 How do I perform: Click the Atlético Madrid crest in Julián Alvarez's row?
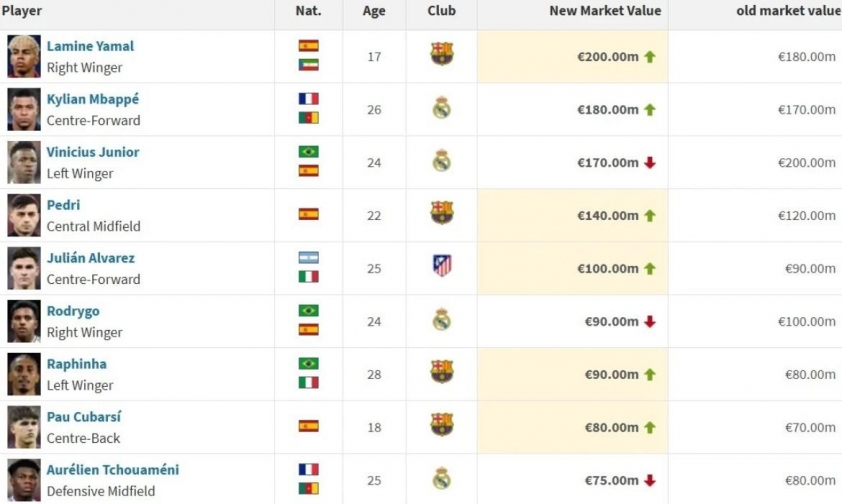tap(442, 265)
